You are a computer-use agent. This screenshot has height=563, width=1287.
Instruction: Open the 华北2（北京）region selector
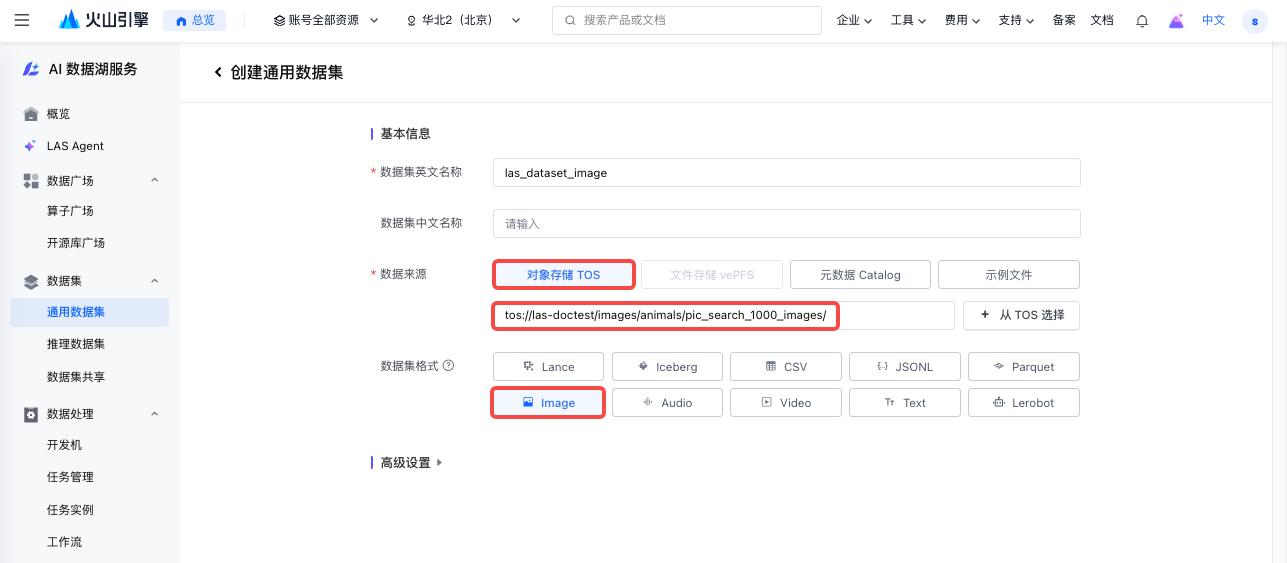point(463,20)
